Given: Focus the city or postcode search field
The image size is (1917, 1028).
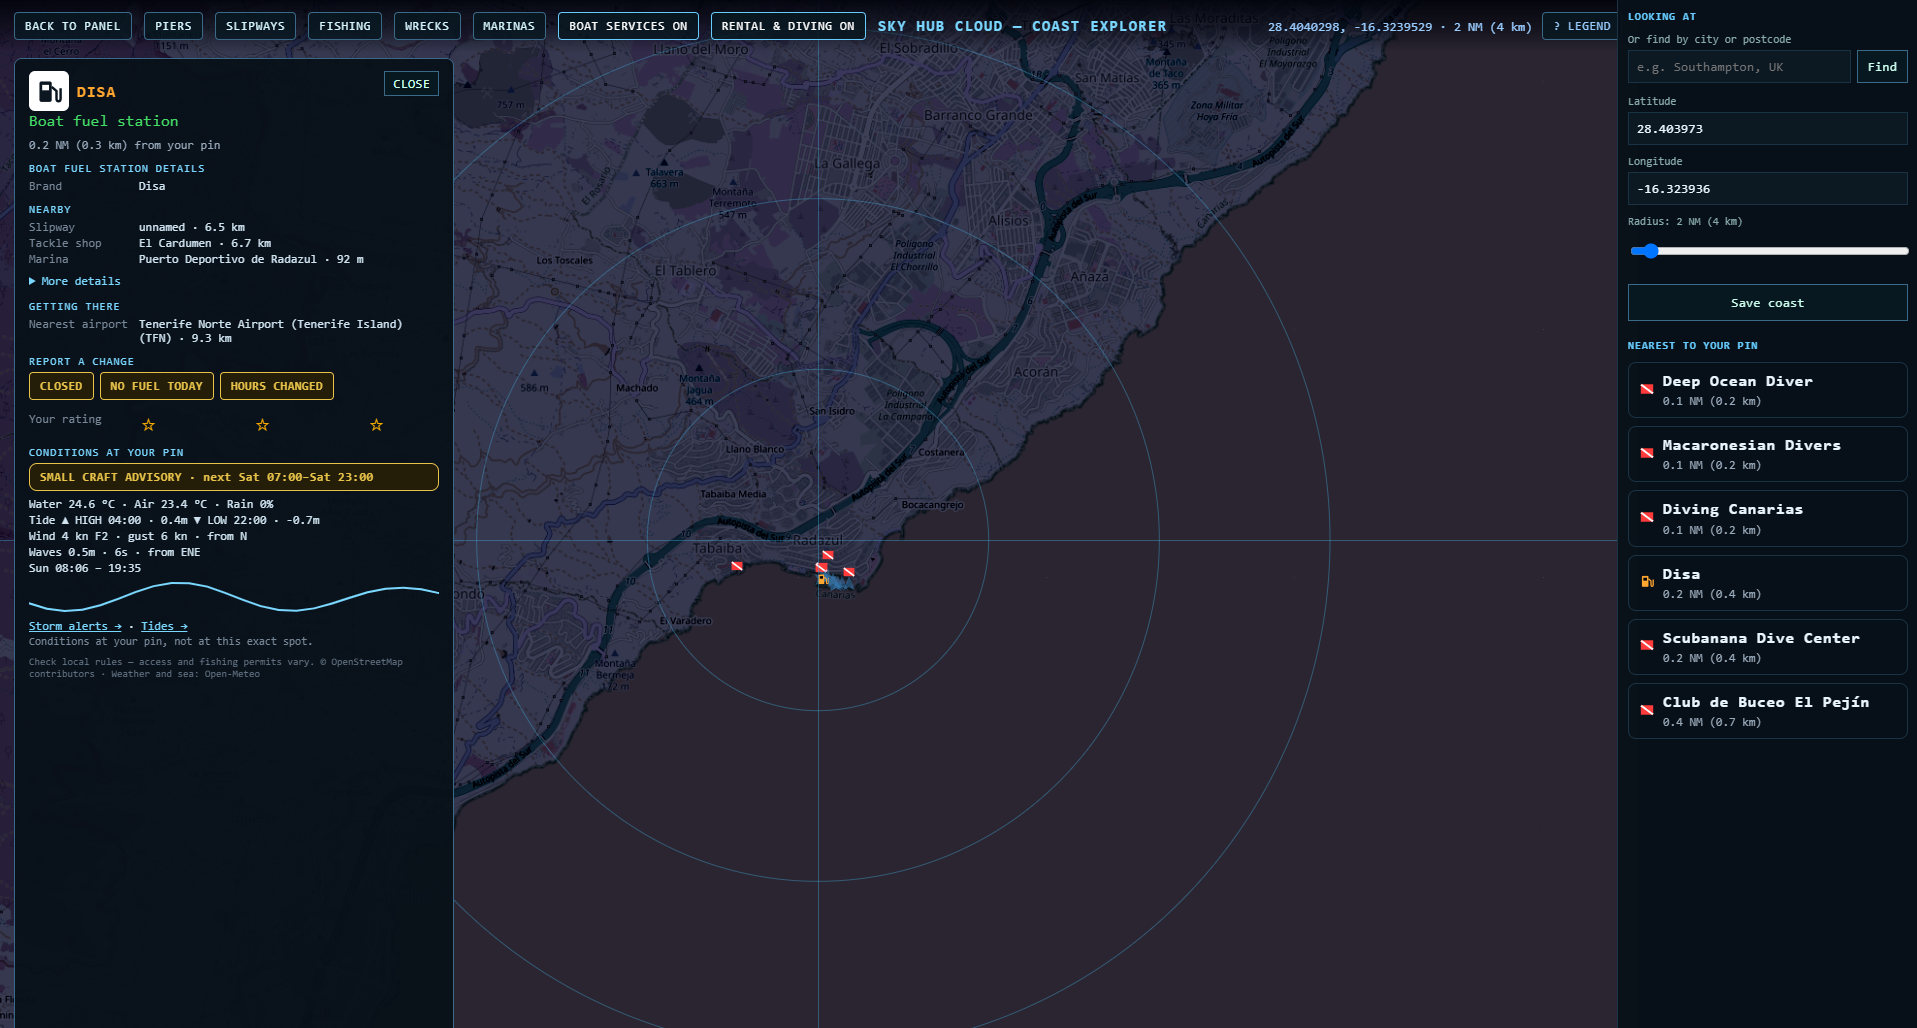Looking at the screenshot, I should [1738, 67].
